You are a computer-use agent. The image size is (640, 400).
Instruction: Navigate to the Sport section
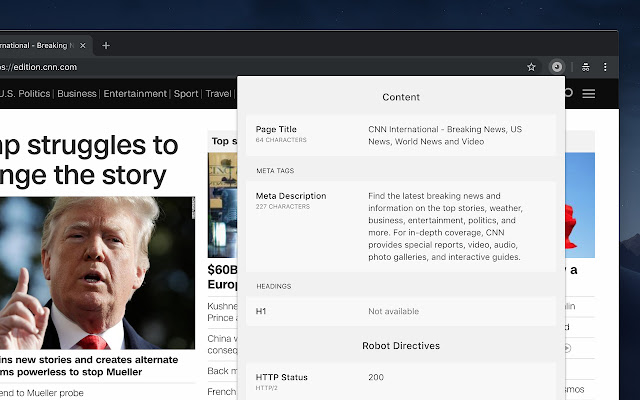point(186,93)
